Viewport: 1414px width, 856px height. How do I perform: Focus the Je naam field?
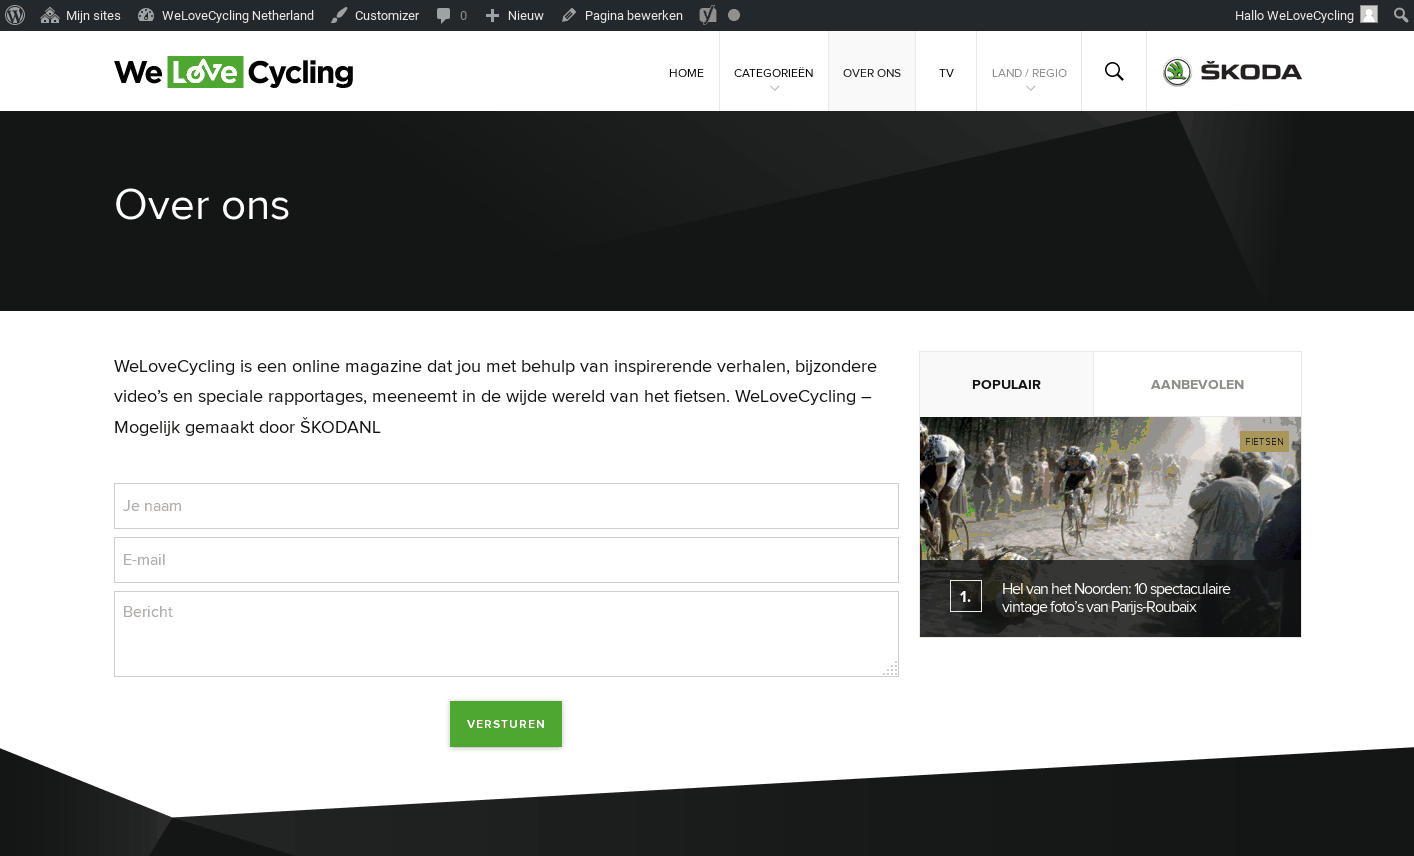506,506
